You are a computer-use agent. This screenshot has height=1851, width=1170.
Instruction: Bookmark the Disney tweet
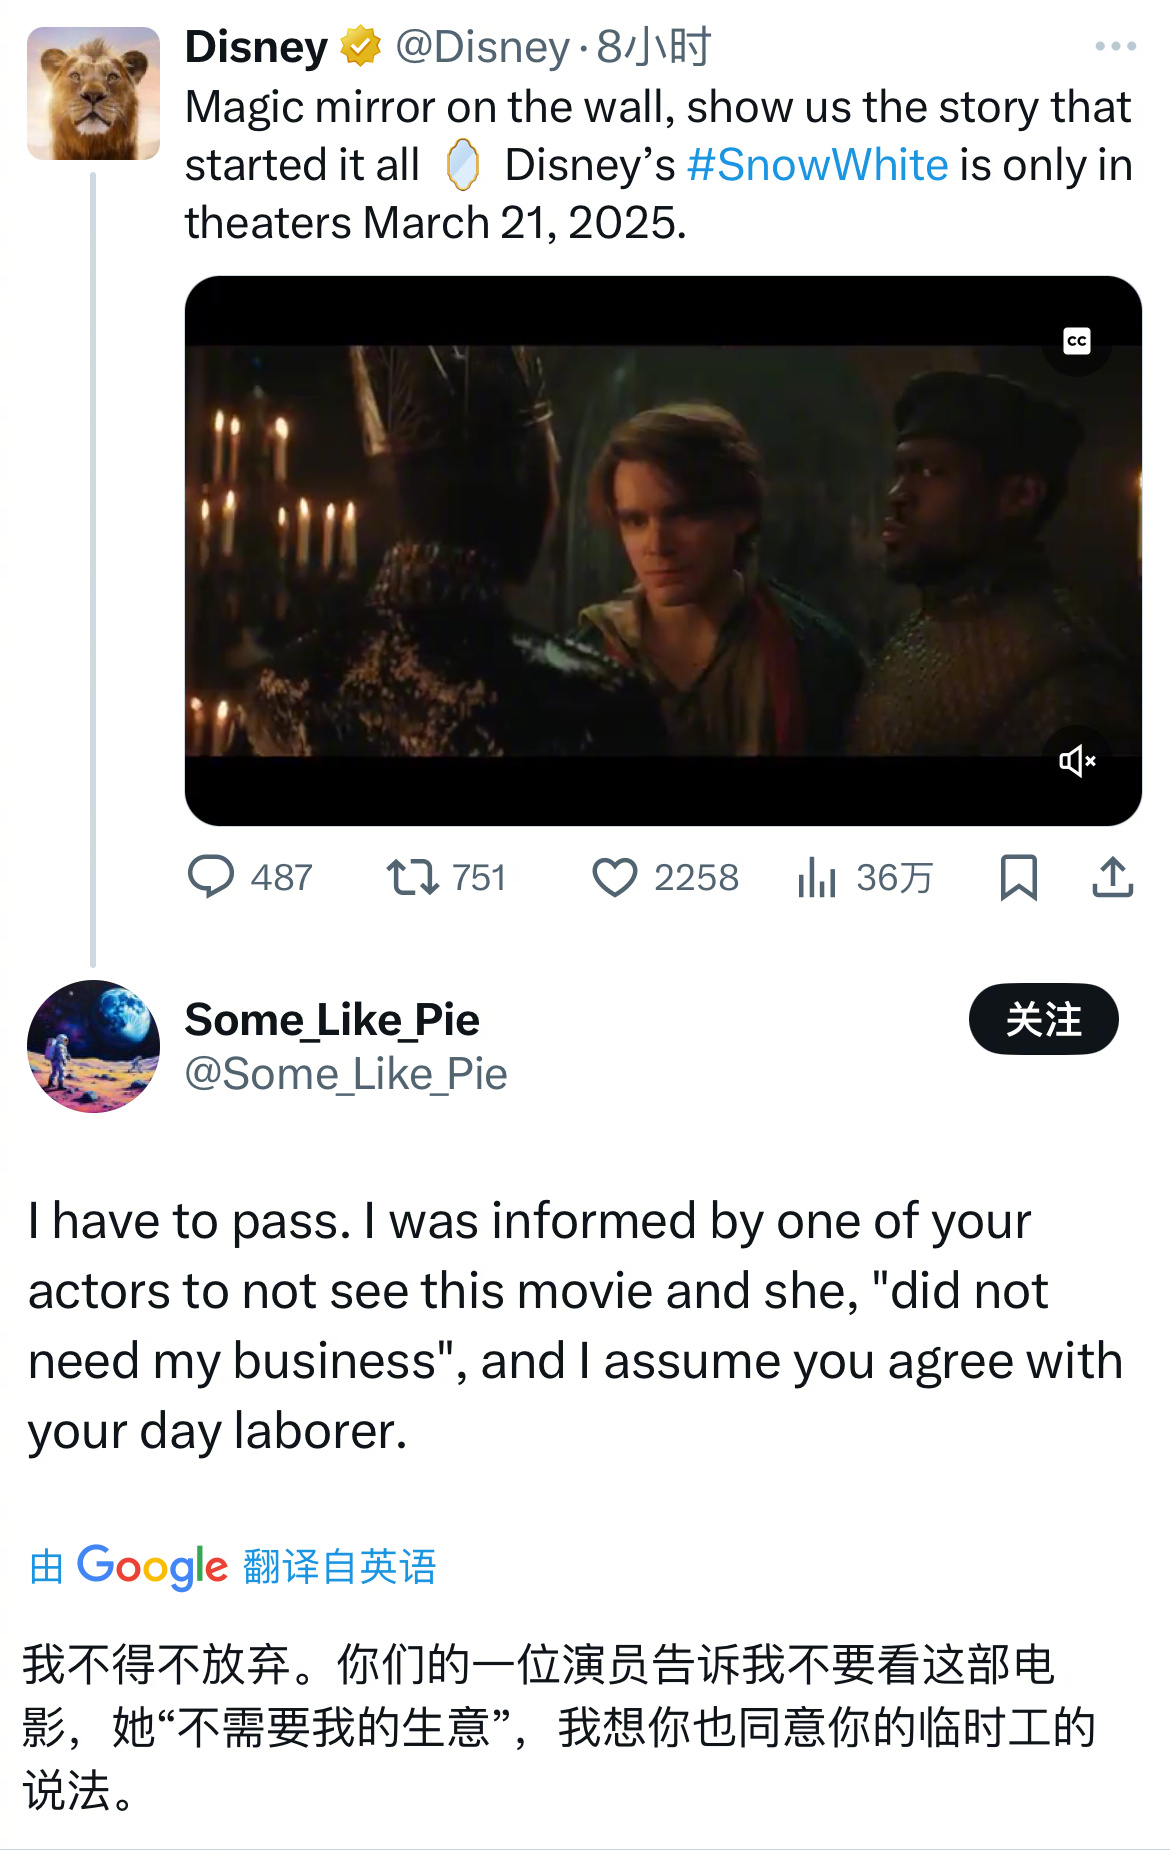1019,877
